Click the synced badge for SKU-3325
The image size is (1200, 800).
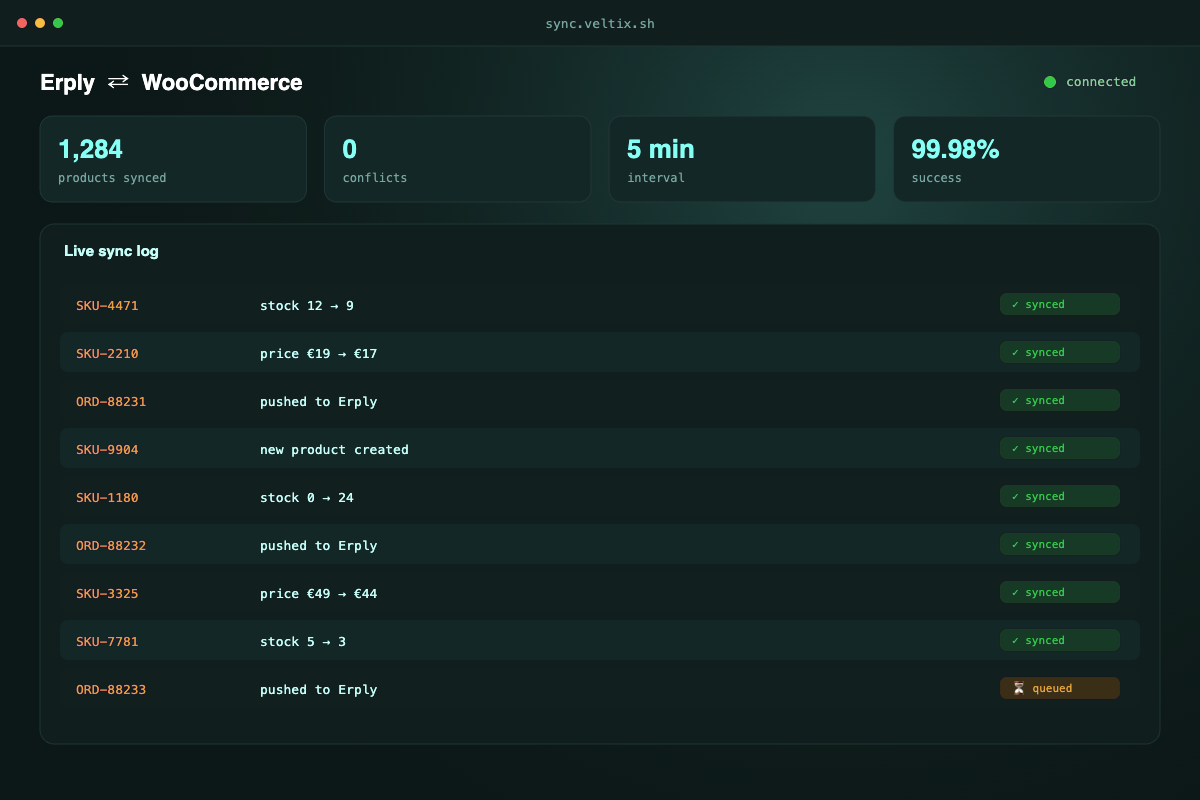point(1060,592)
